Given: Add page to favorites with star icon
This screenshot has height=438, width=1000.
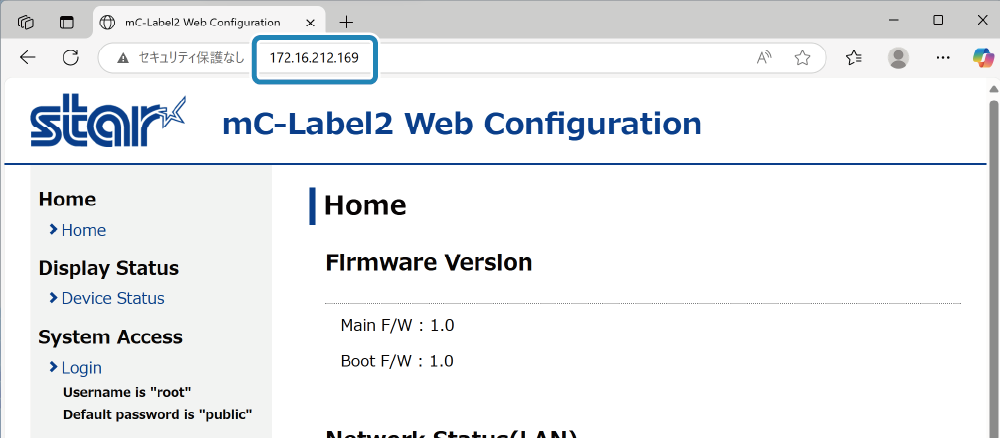Looking at the screenshot, I should pyautogui.click(x=802, y=58).
